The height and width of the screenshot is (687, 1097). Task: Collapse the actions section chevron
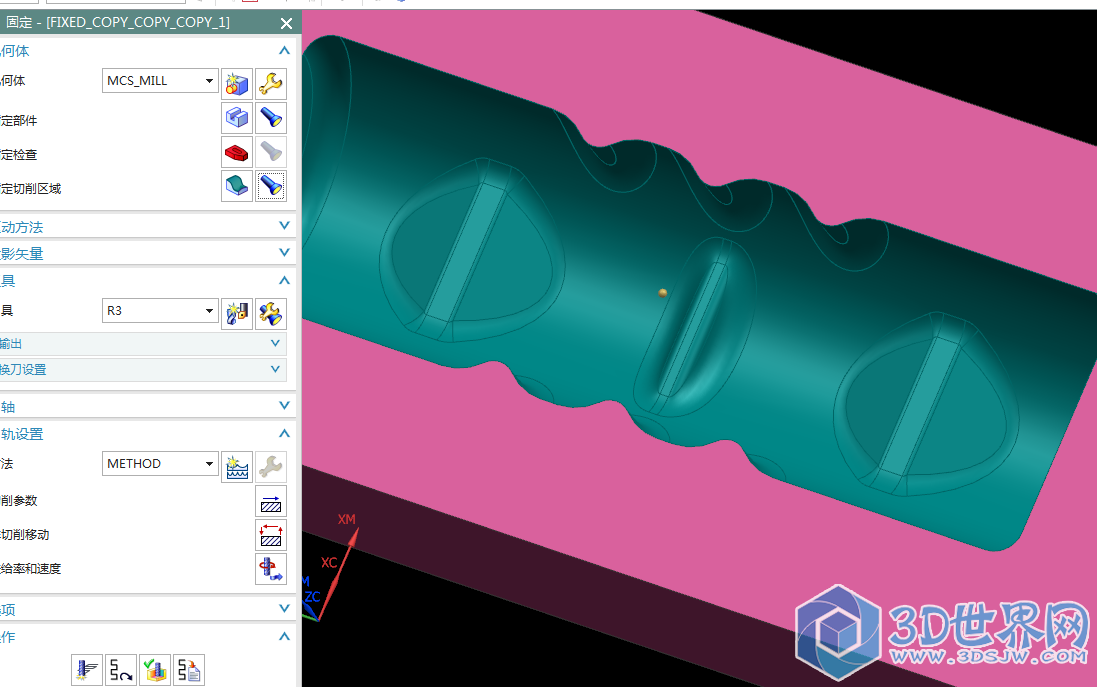tap(284, 637)
